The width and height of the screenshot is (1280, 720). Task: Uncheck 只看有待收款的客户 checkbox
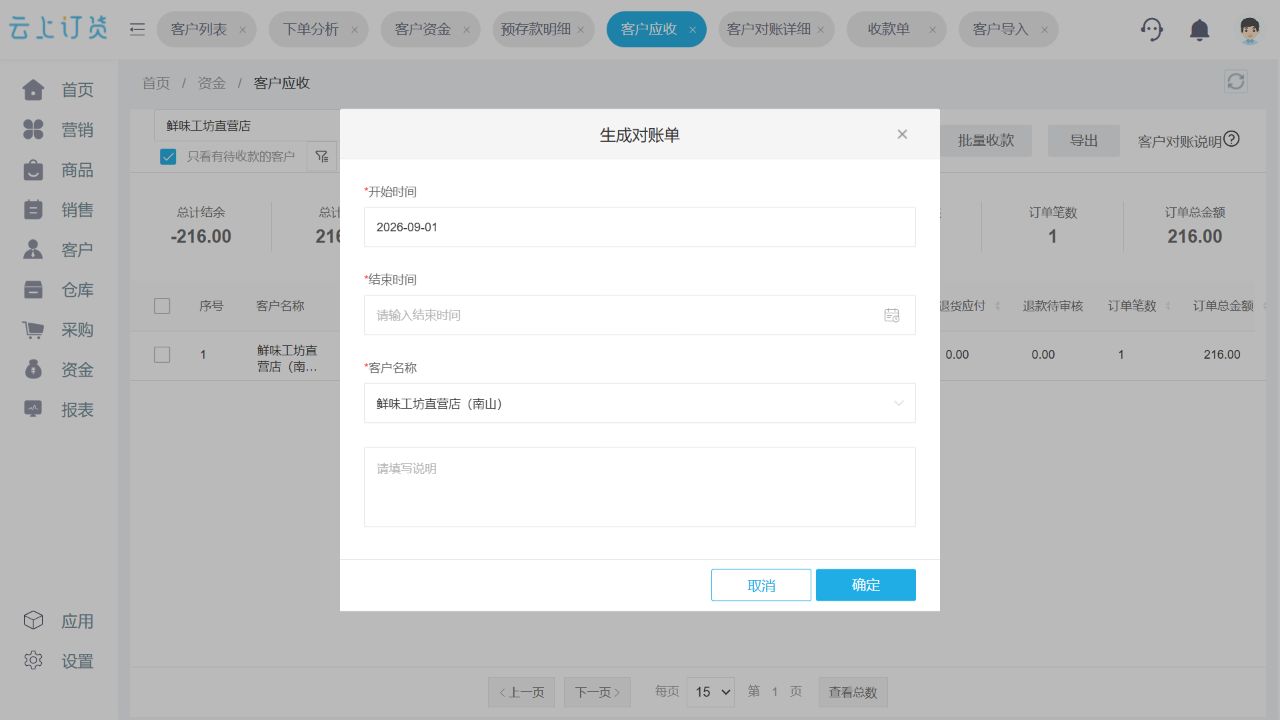168,156
